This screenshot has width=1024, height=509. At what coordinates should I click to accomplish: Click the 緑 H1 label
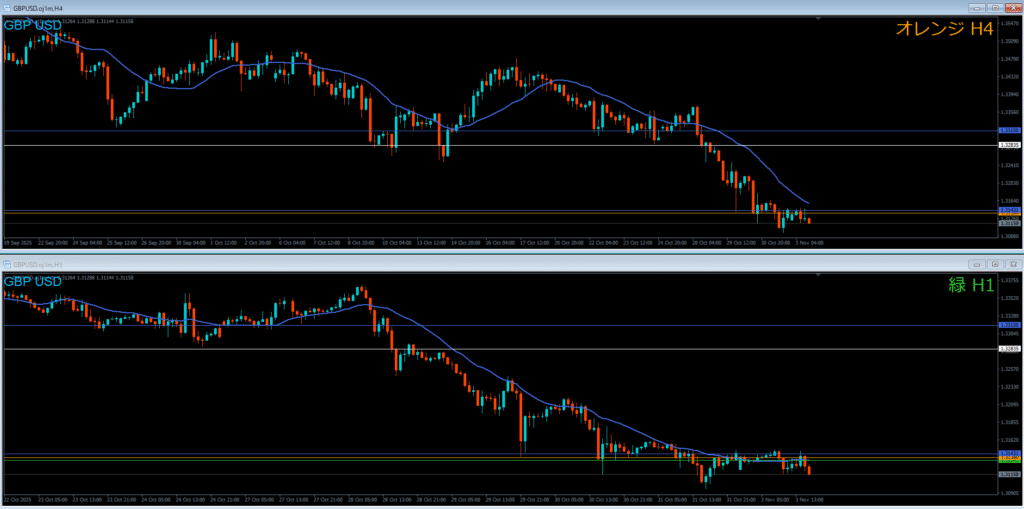pos(971,284)
